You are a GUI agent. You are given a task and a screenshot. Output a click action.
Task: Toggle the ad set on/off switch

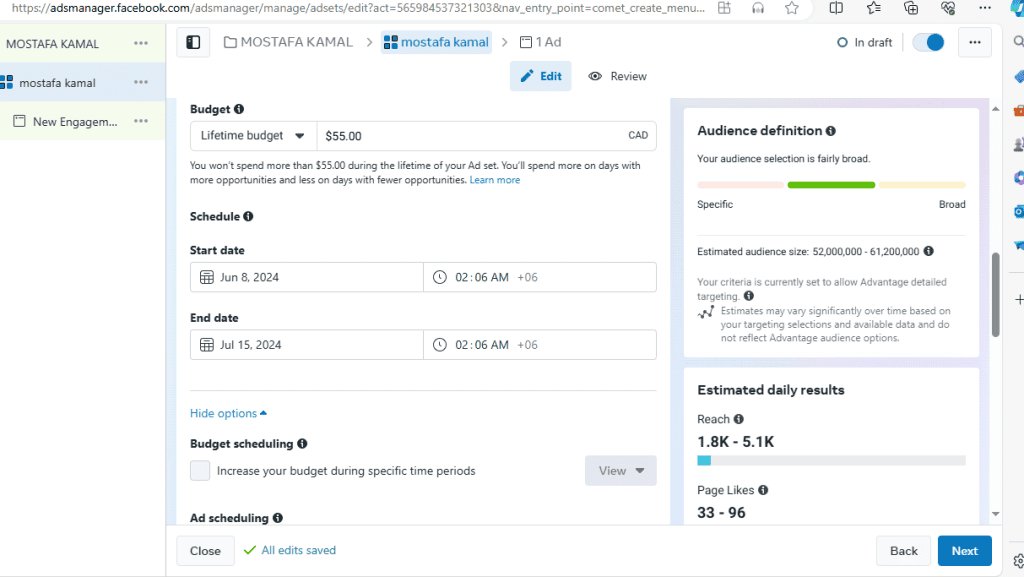(x=929, y=42)
